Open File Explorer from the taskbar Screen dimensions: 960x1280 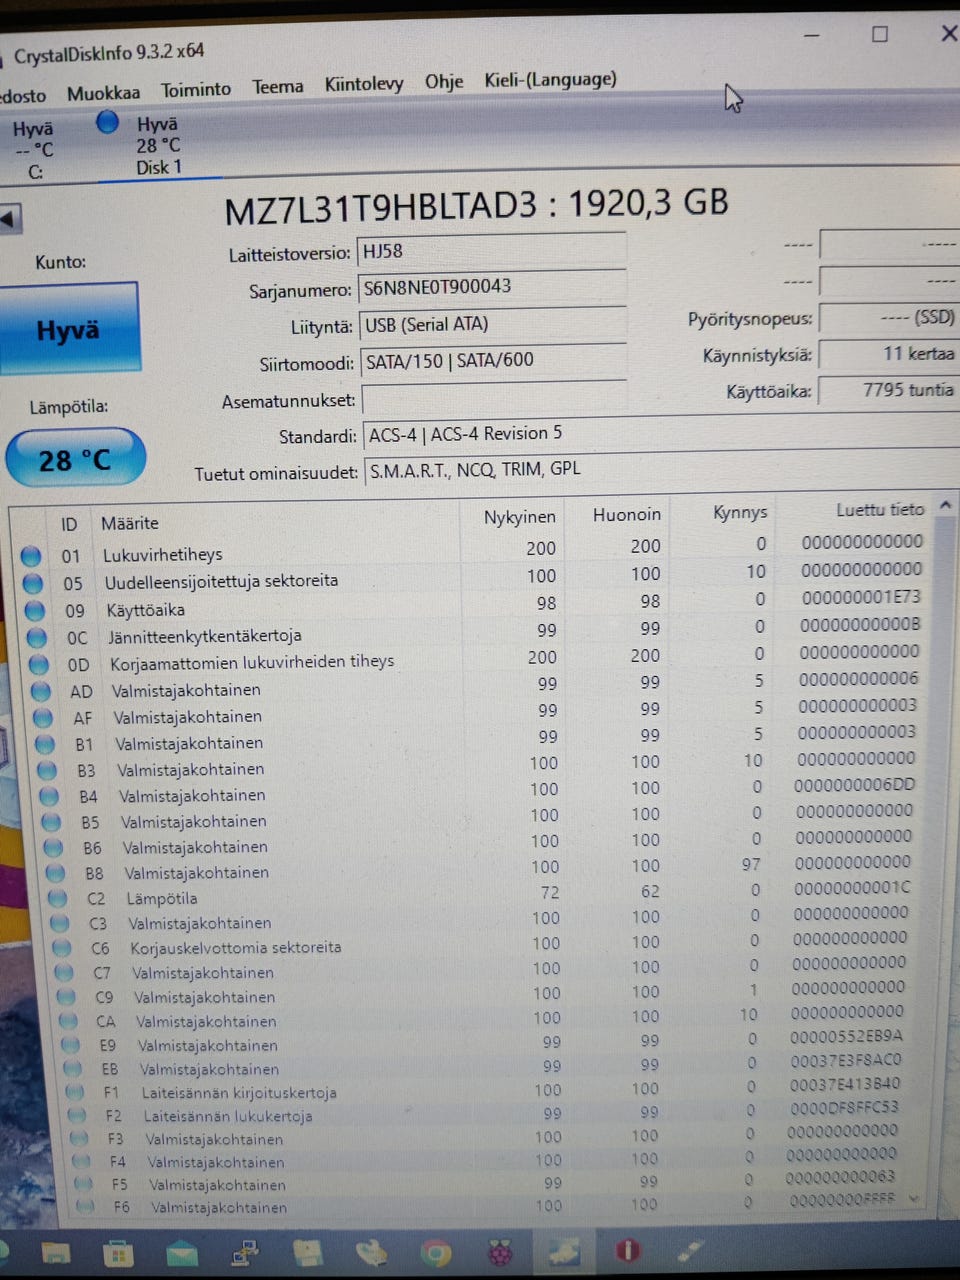point(55,1252)
